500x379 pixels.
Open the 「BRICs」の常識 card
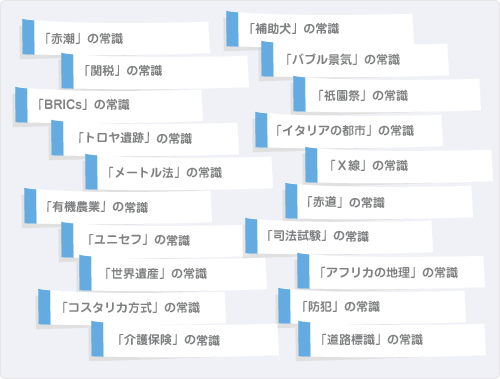[109, 105]
